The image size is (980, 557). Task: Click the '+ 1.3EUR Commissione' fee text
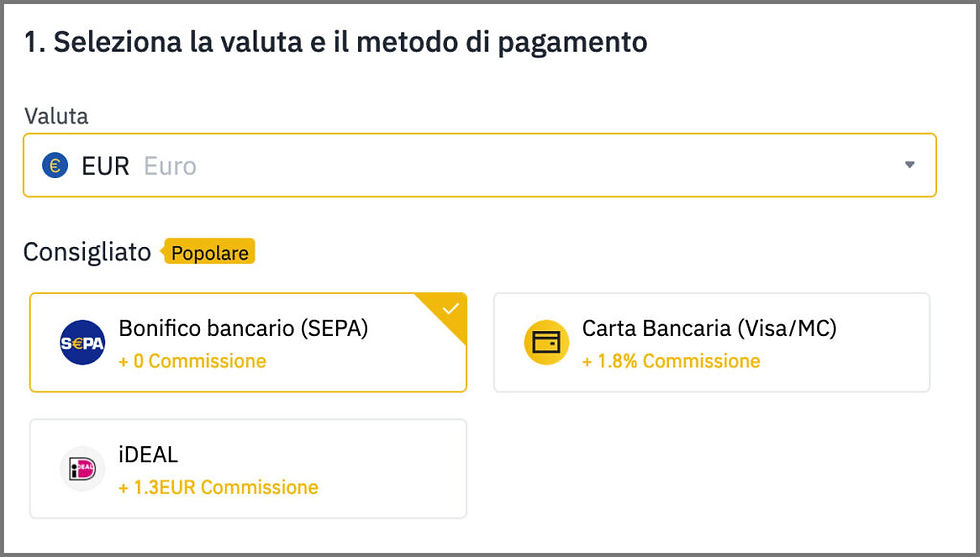[218, 487]
